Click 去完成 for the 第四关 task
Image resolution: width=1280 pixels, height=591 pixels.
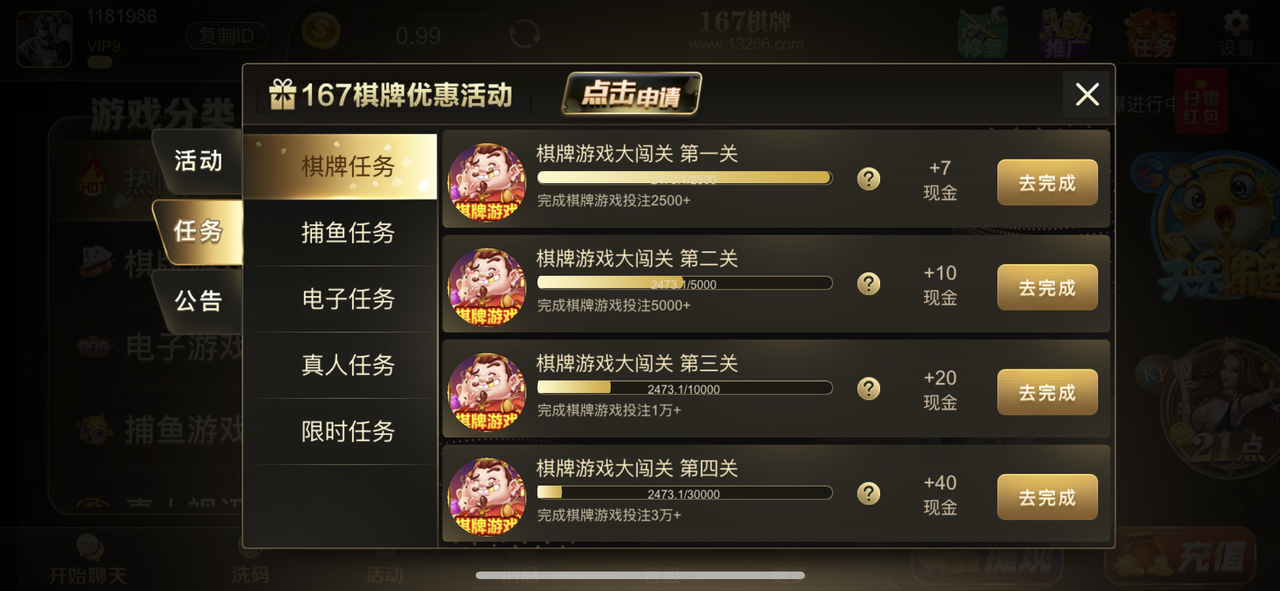tap(1047, 497)
